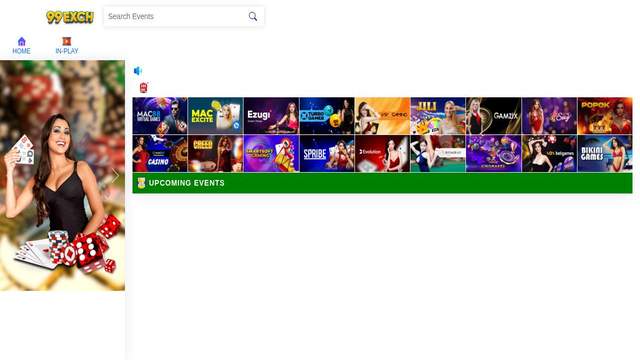Click the trophy icon beside Upcoming Events

[141, 183]
